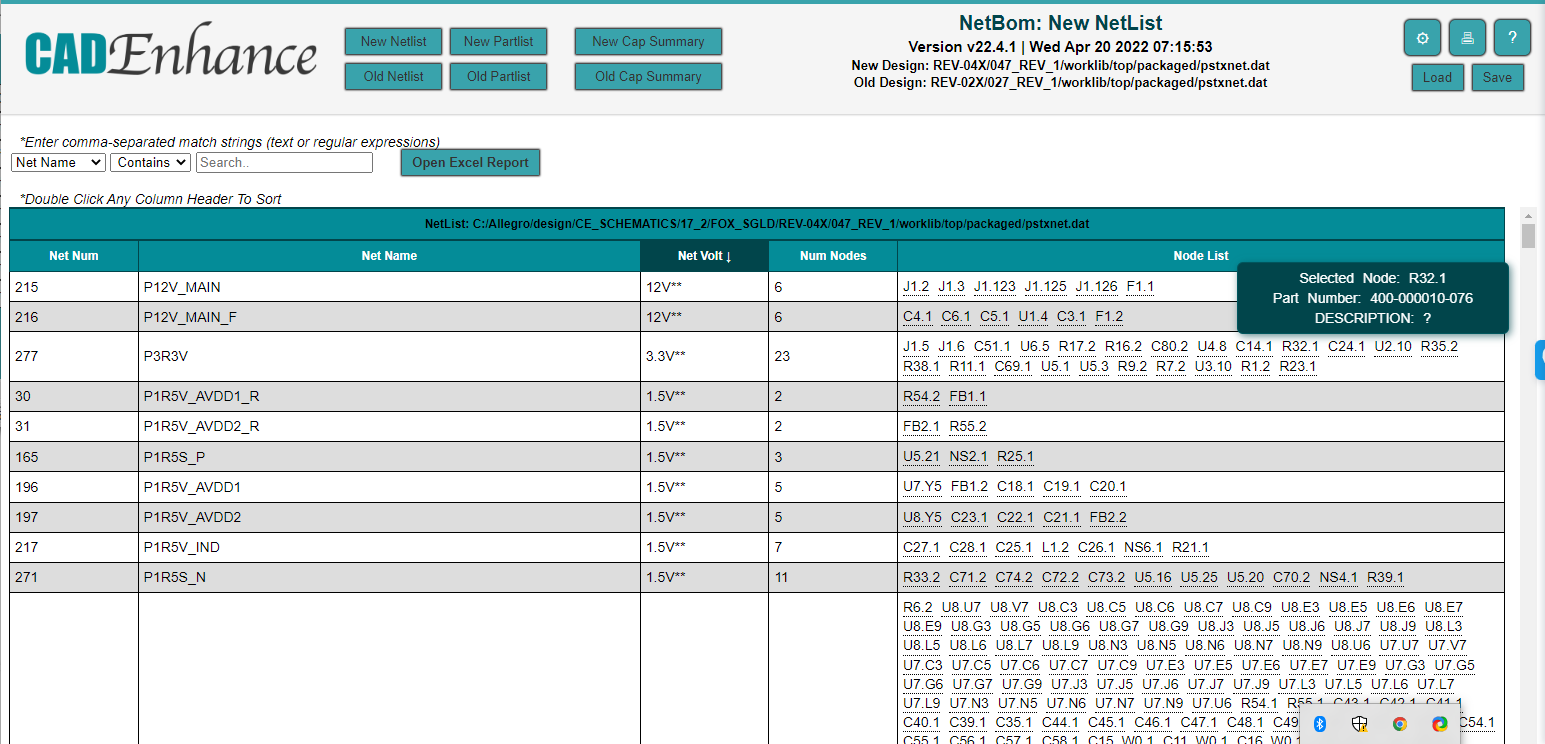Click node link U3.10

pos(1213,367)
